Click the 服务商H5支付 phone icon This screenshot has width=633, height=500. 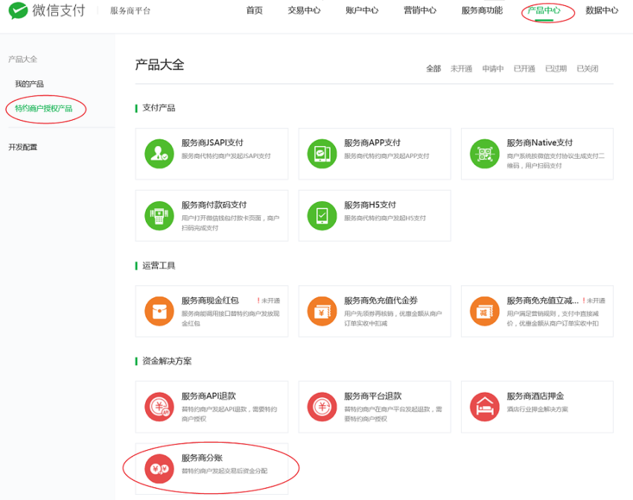322,215
